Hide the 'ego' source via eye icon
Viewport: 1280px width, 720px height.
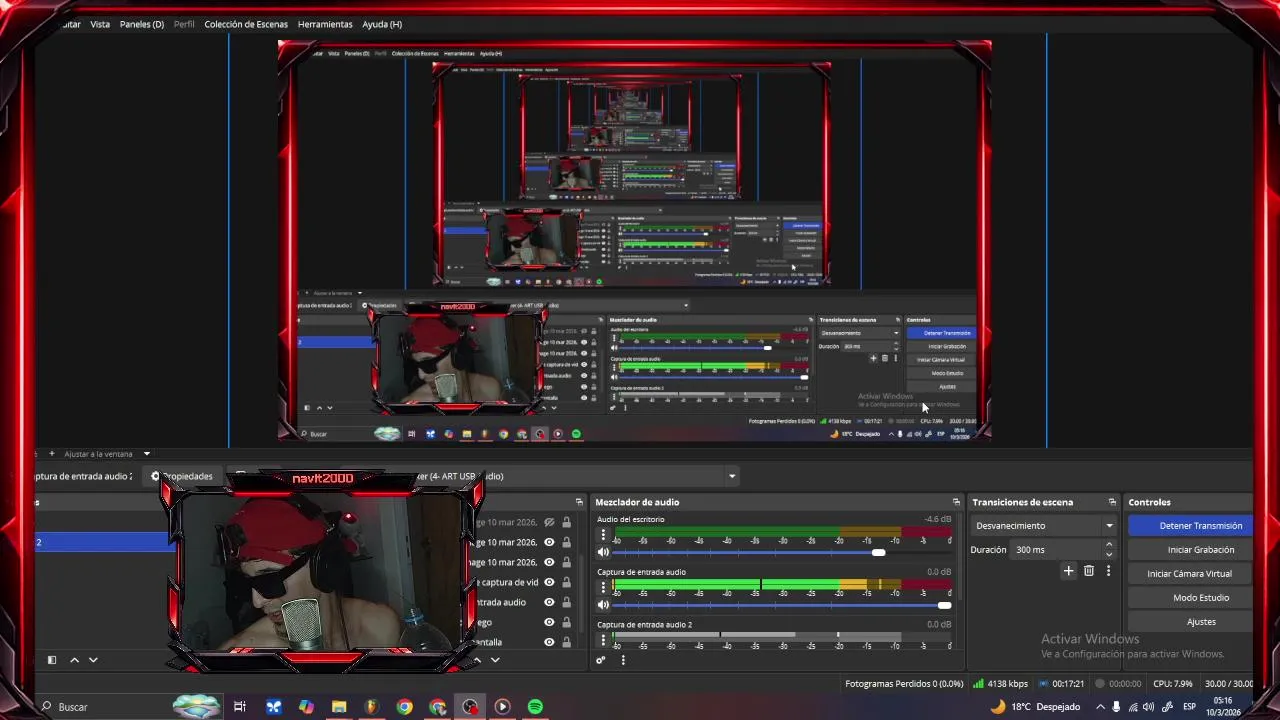pyautogui.click(x=549, y=622)
